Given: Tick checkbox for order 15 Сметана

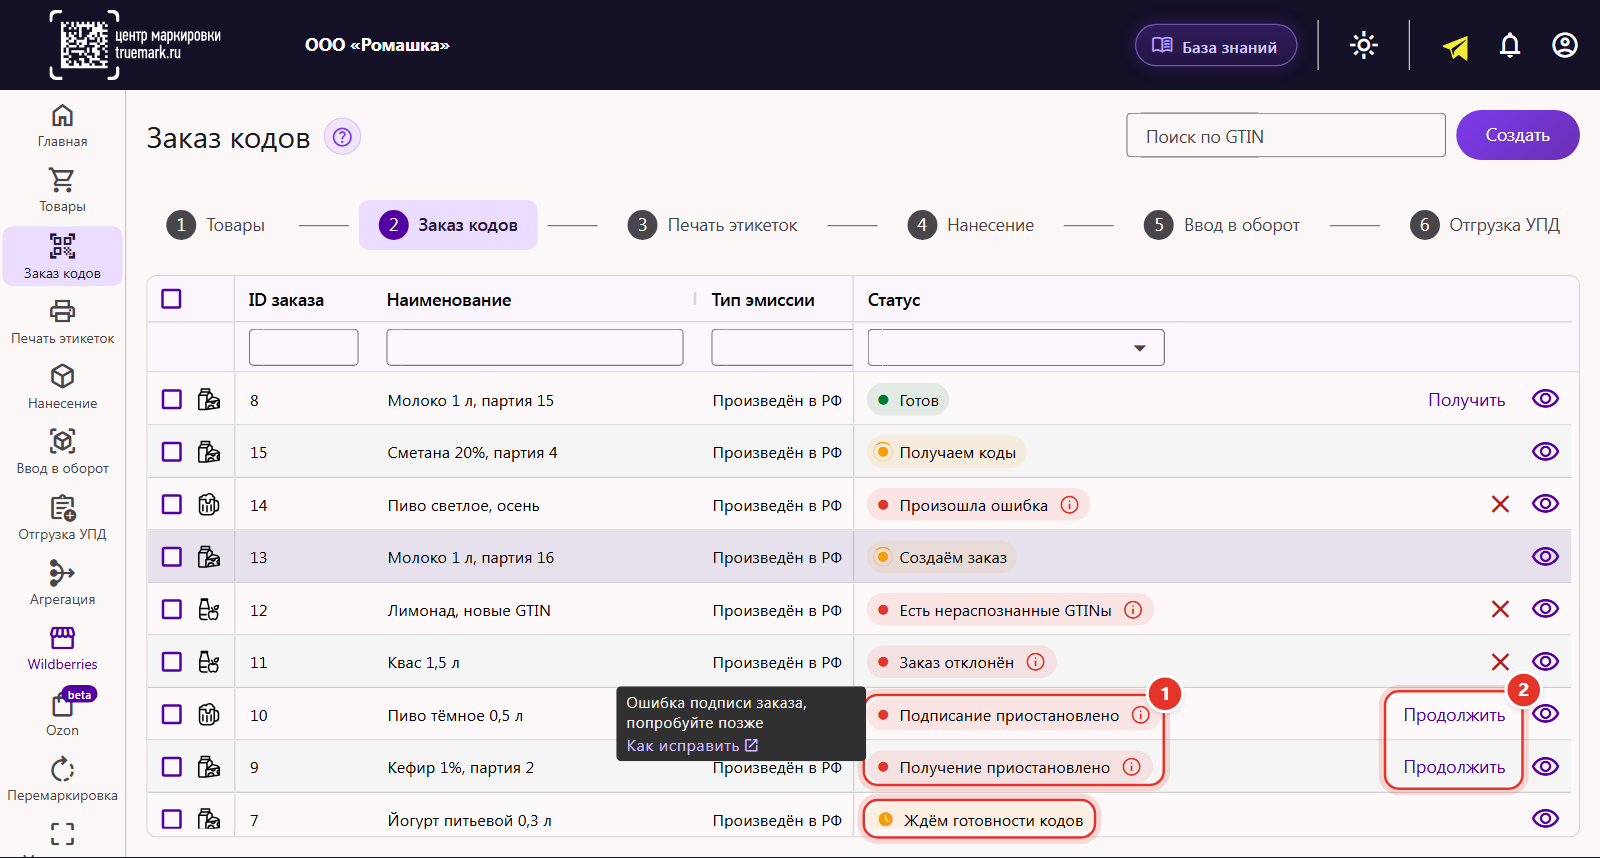Looking at the screenshot, I should coord(172,452).
